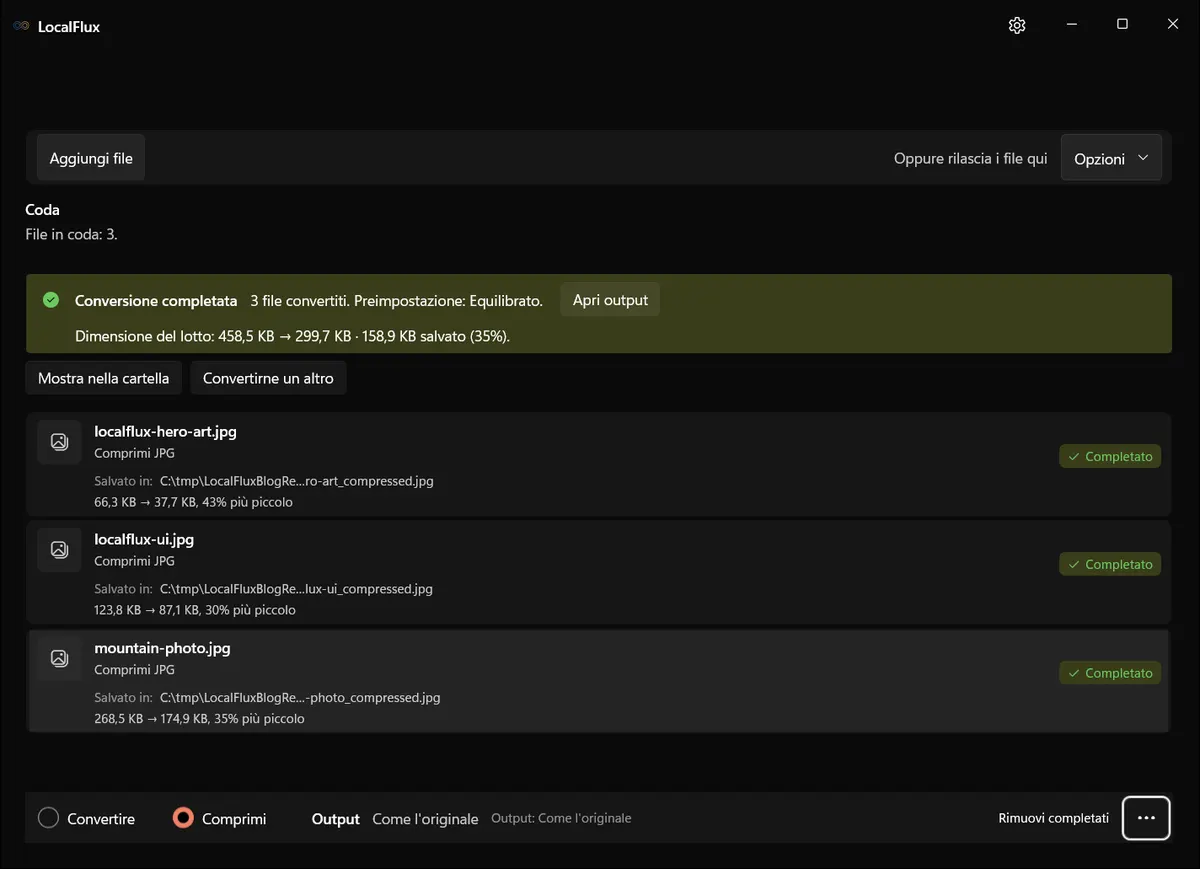Click the 'Coda' heading
The height and width of the screenshot is (869, 1200).
coord(42,210)
